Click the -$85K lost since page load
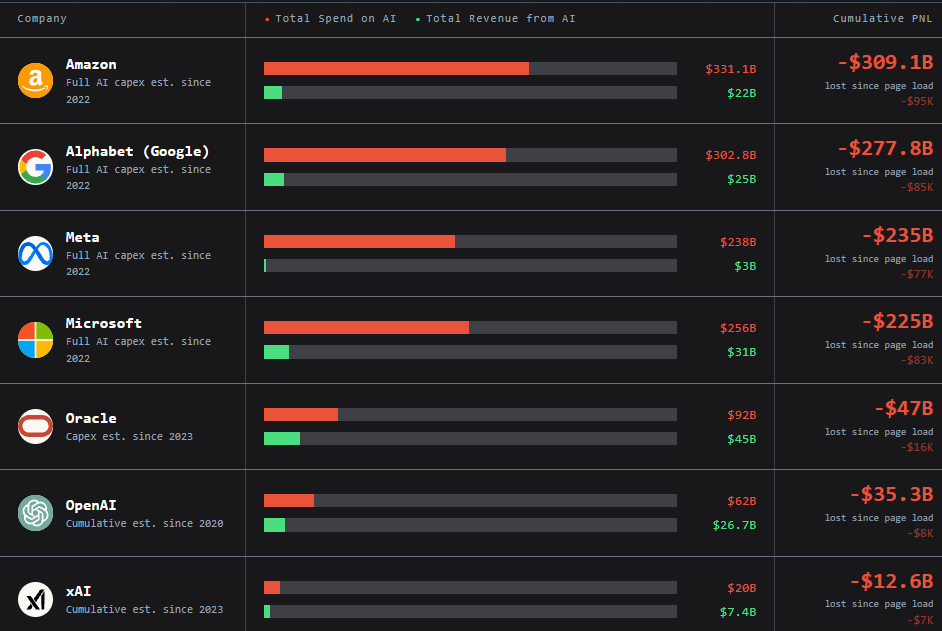 coord(917,187)
